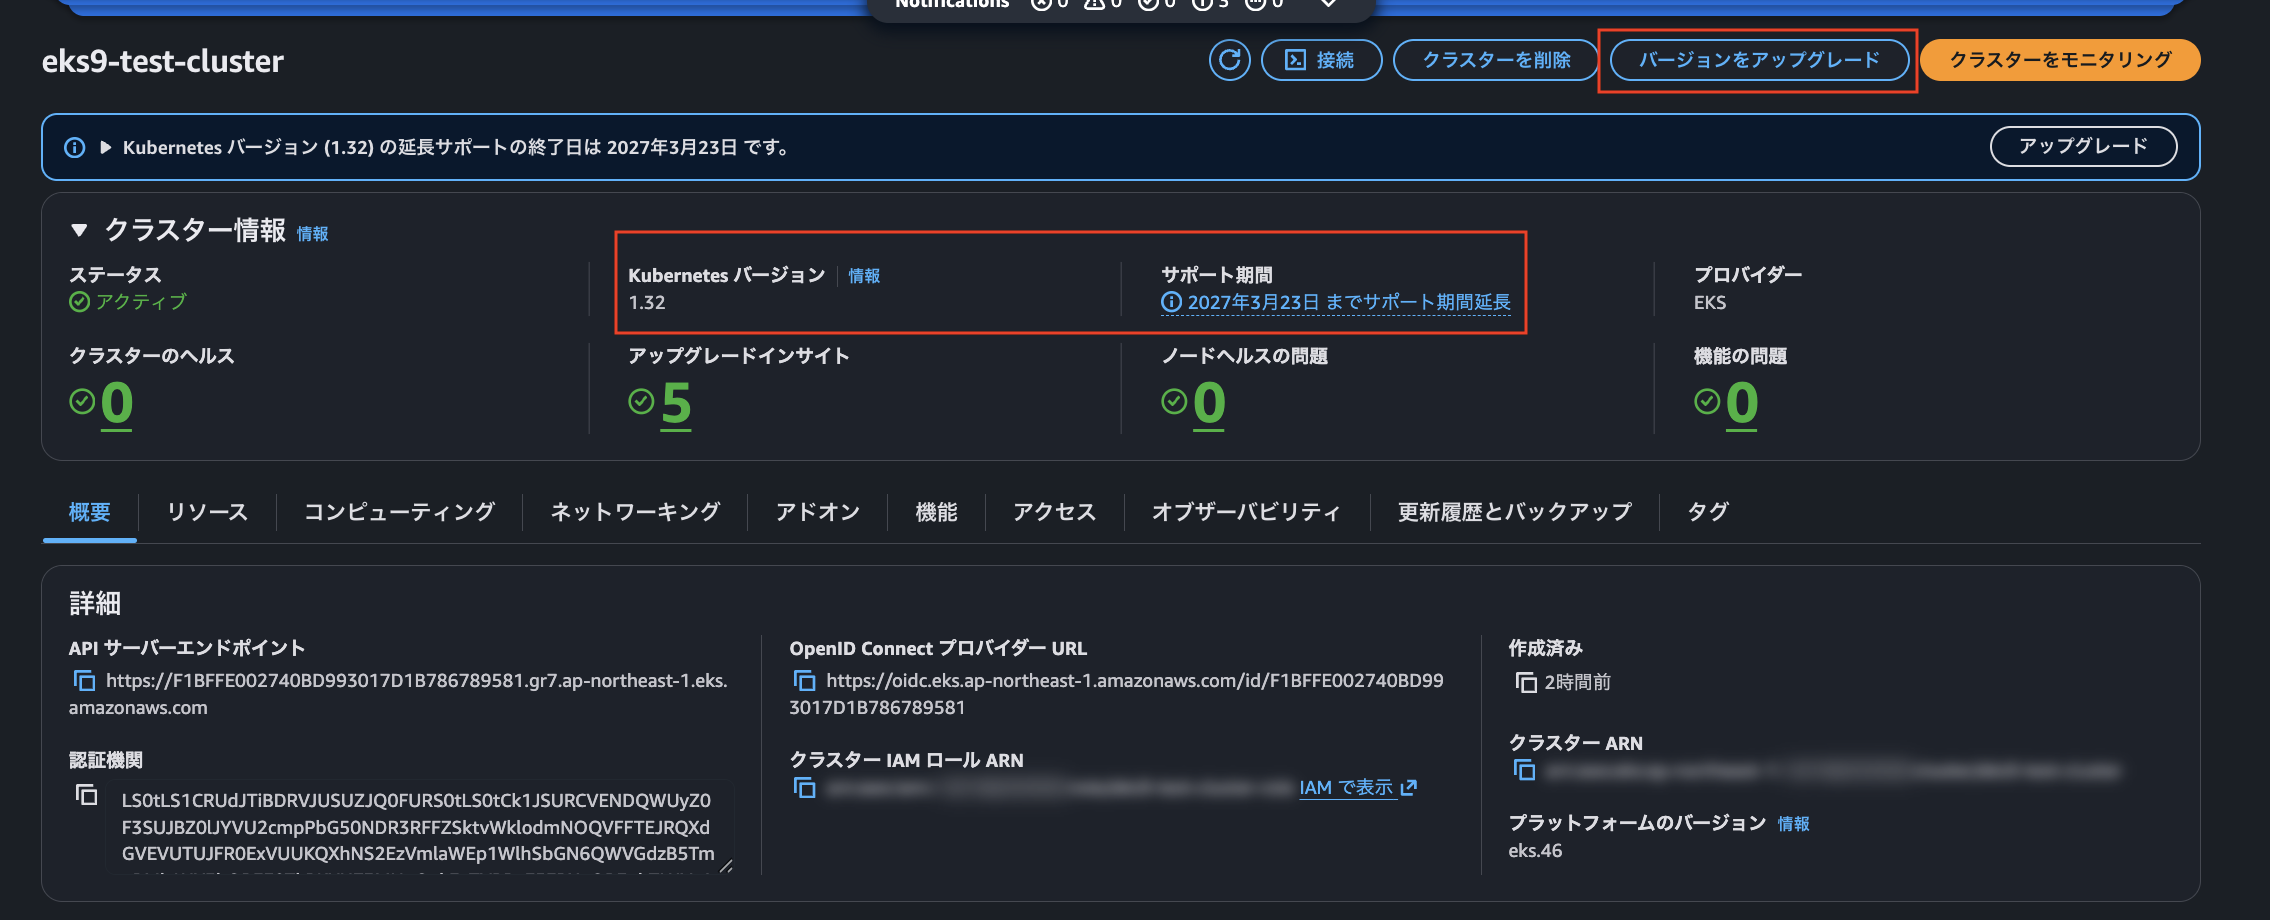Click the refresh cluster icon button

coord(1229,60)
